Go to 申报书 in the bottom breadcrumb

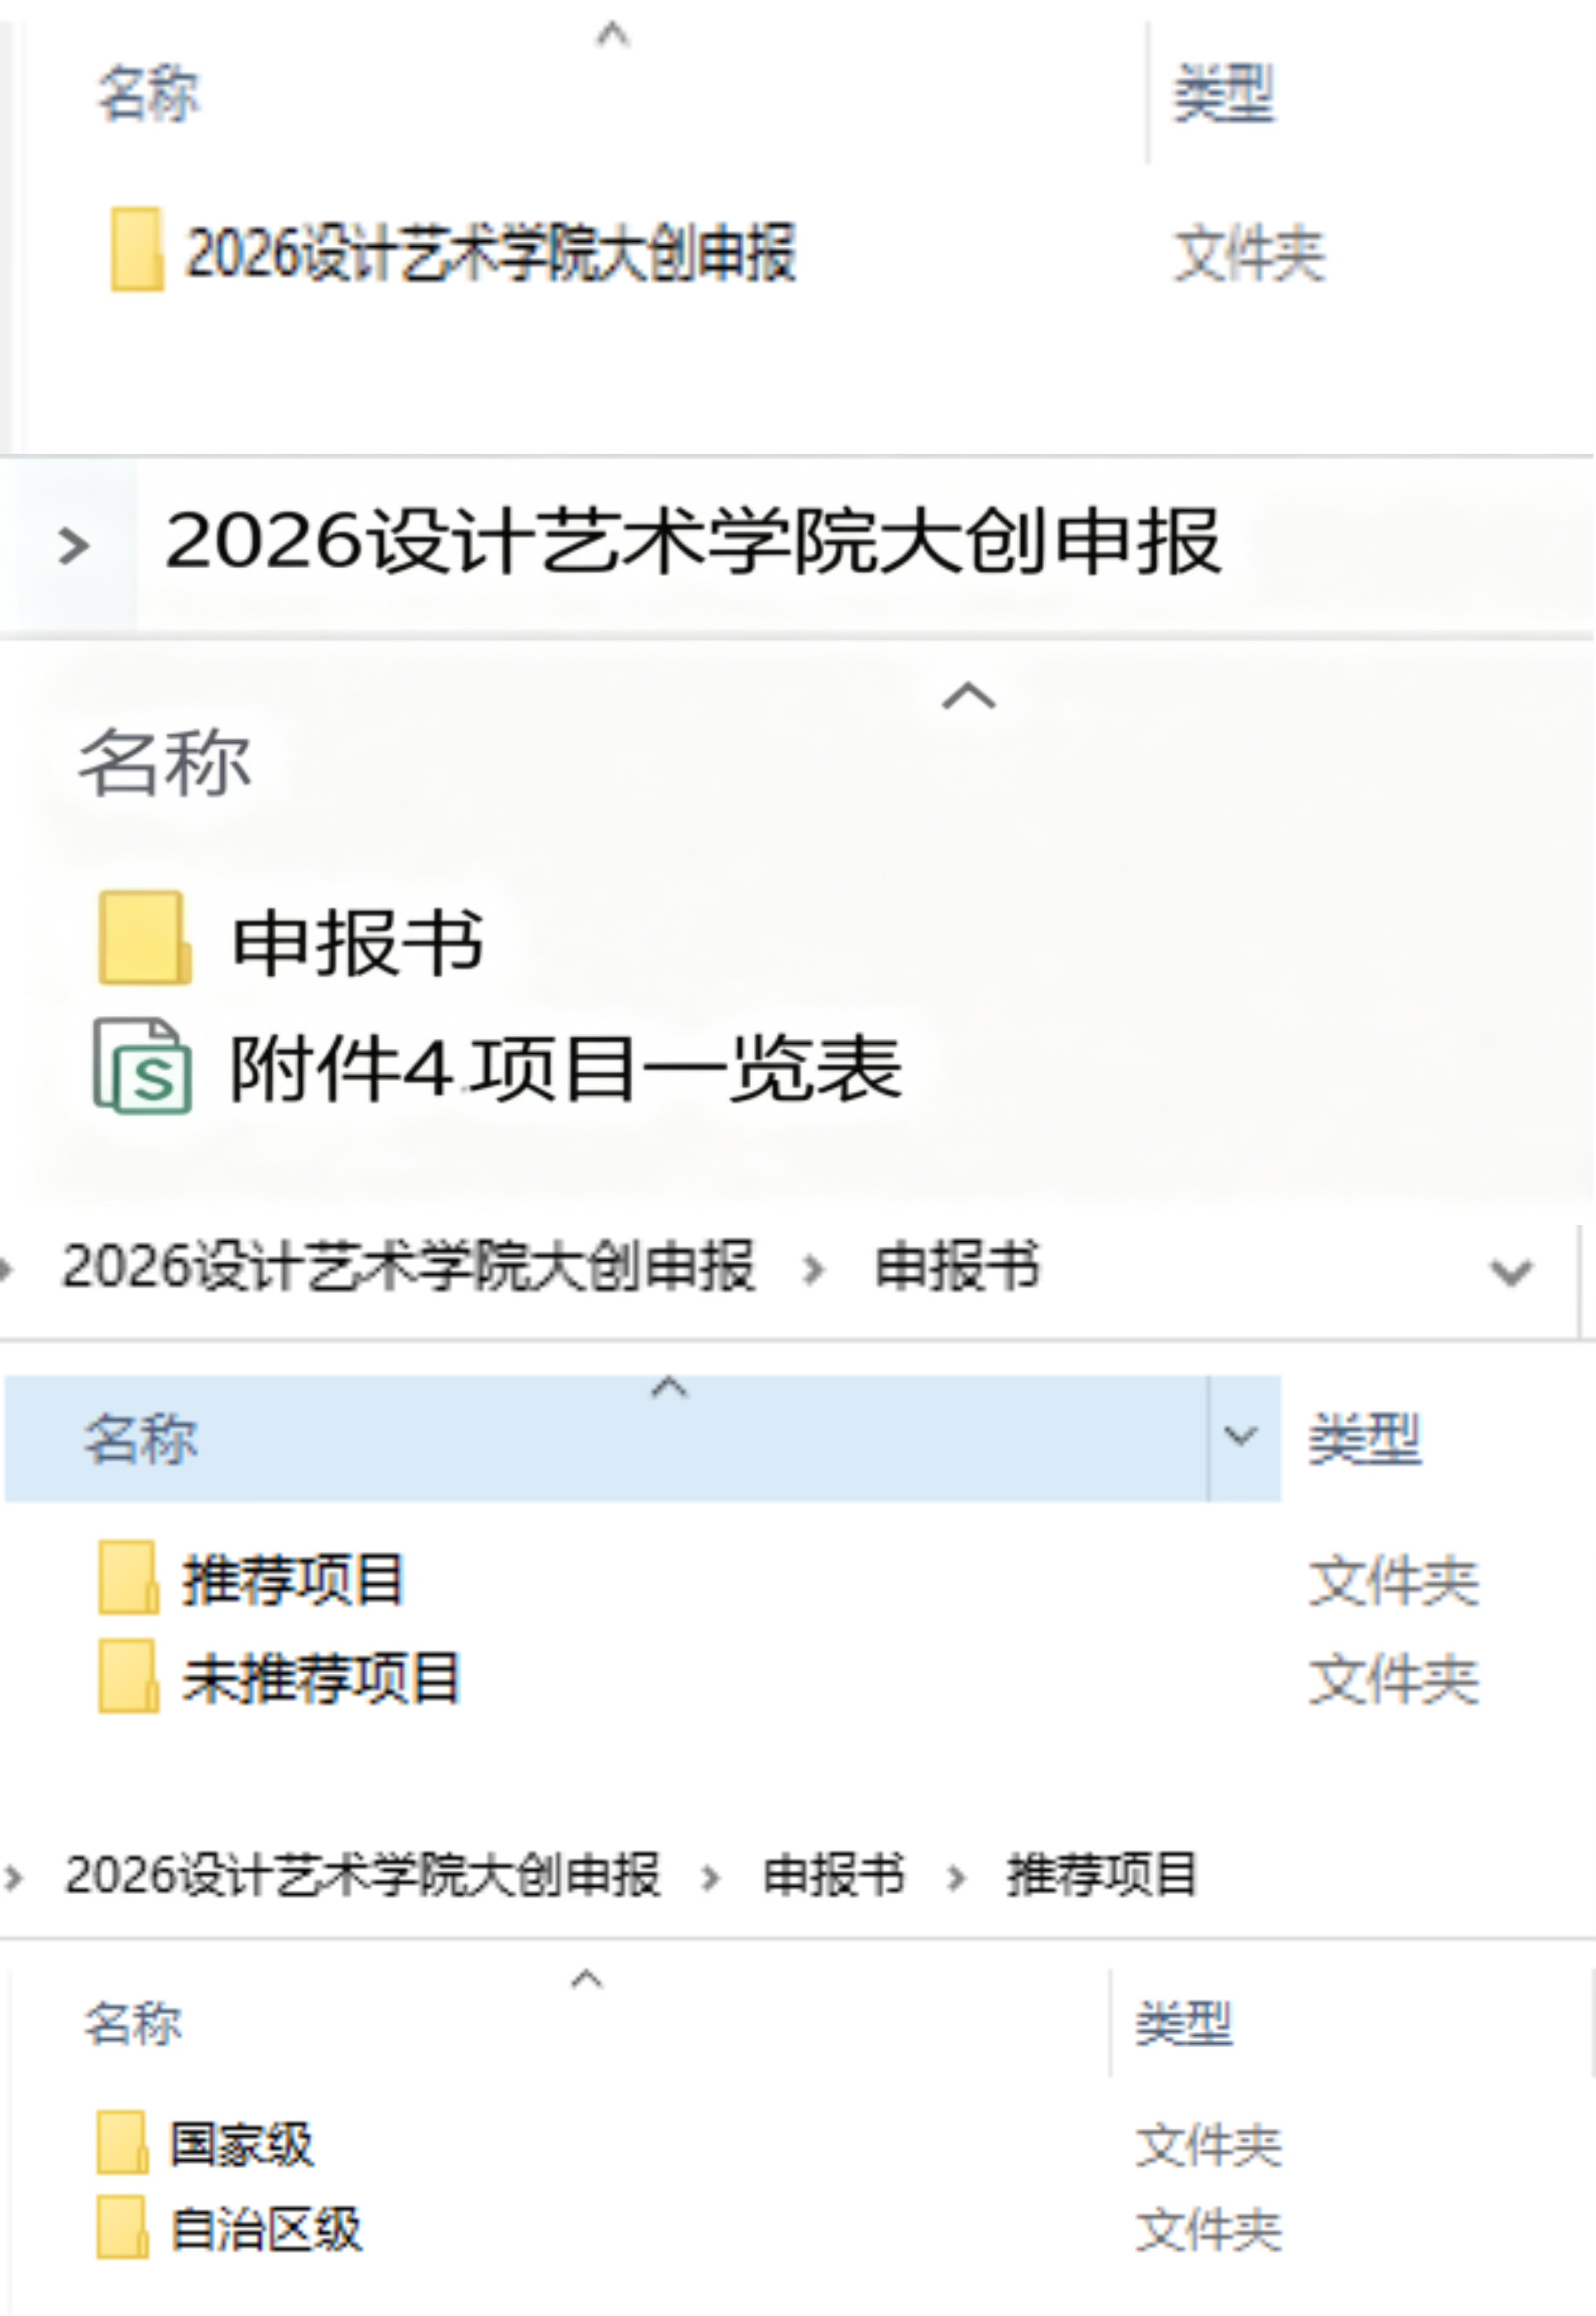pyautogui.click(x=834, y=1875)
